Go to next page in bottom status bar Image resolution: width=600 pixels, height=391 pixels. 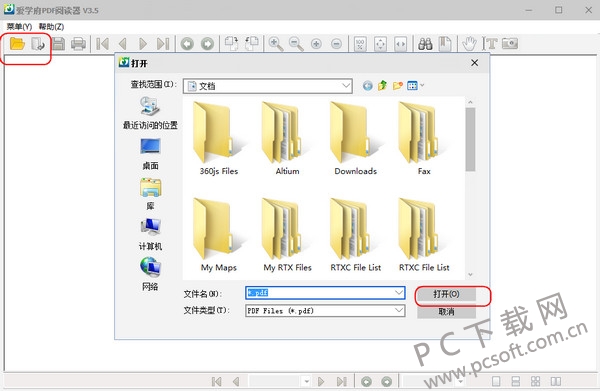[321, 381]
